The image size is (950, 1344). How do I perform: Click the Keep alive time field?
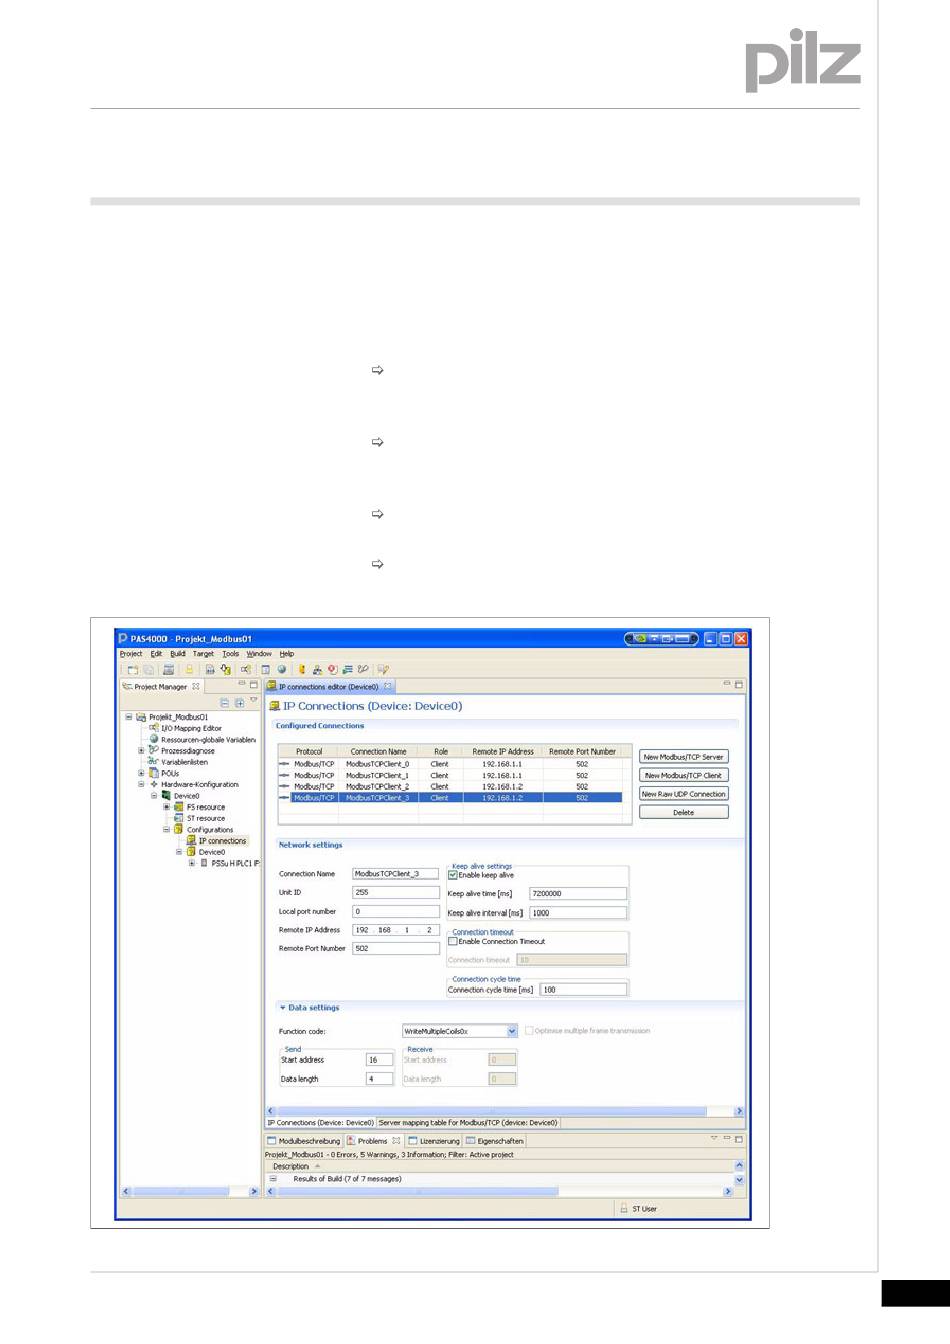click(578, 893)
